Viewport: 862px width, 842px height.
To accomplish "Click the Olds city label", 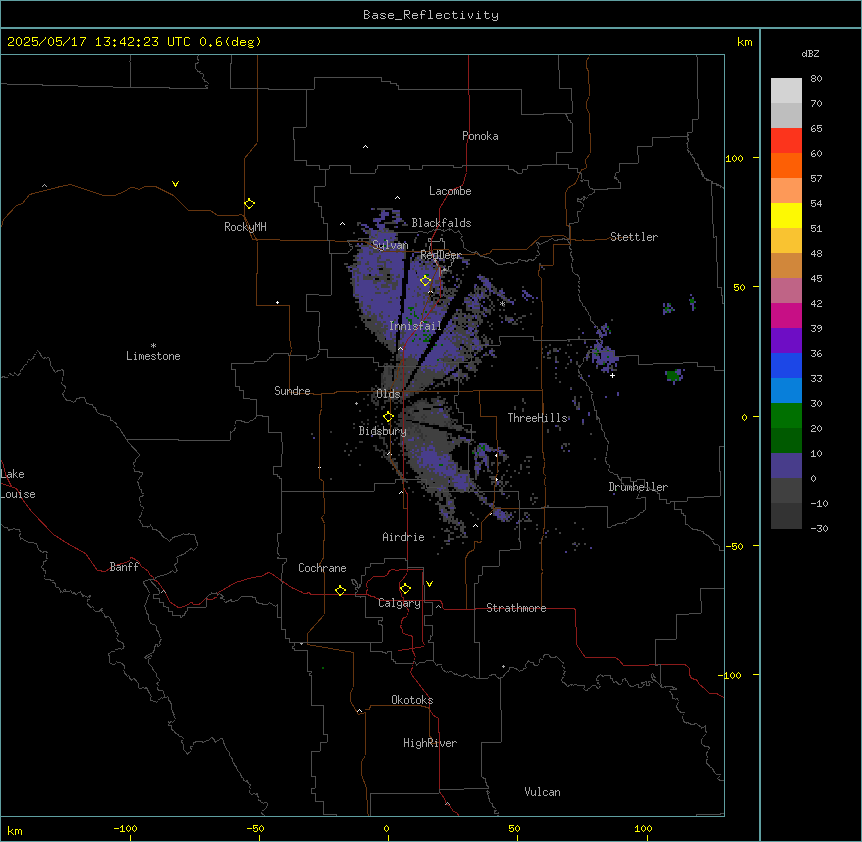I will click(x=388, y=394).
